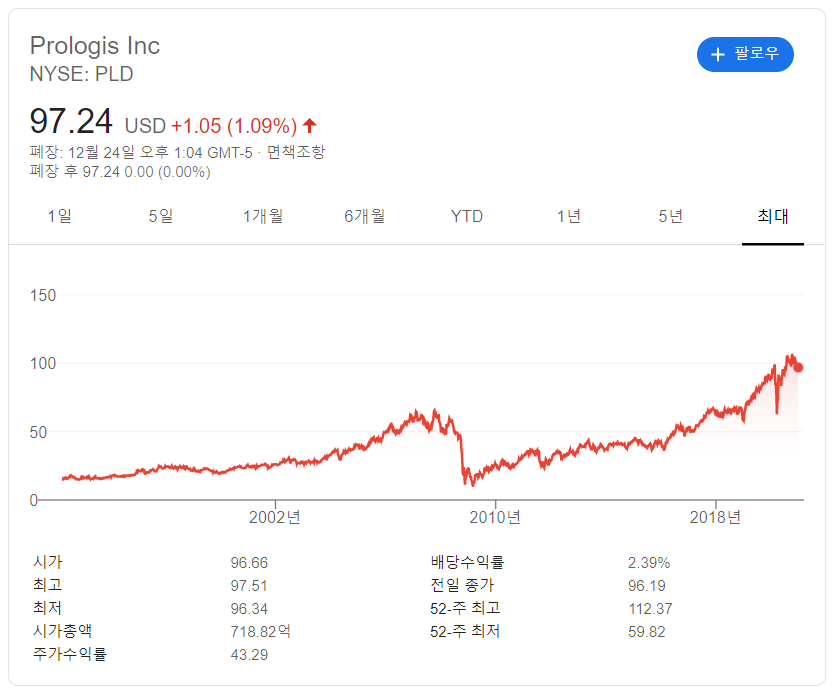Click the 폐장 closing time line
The width and height of the screenshot is (832, 691).
(x=141, y=152)
